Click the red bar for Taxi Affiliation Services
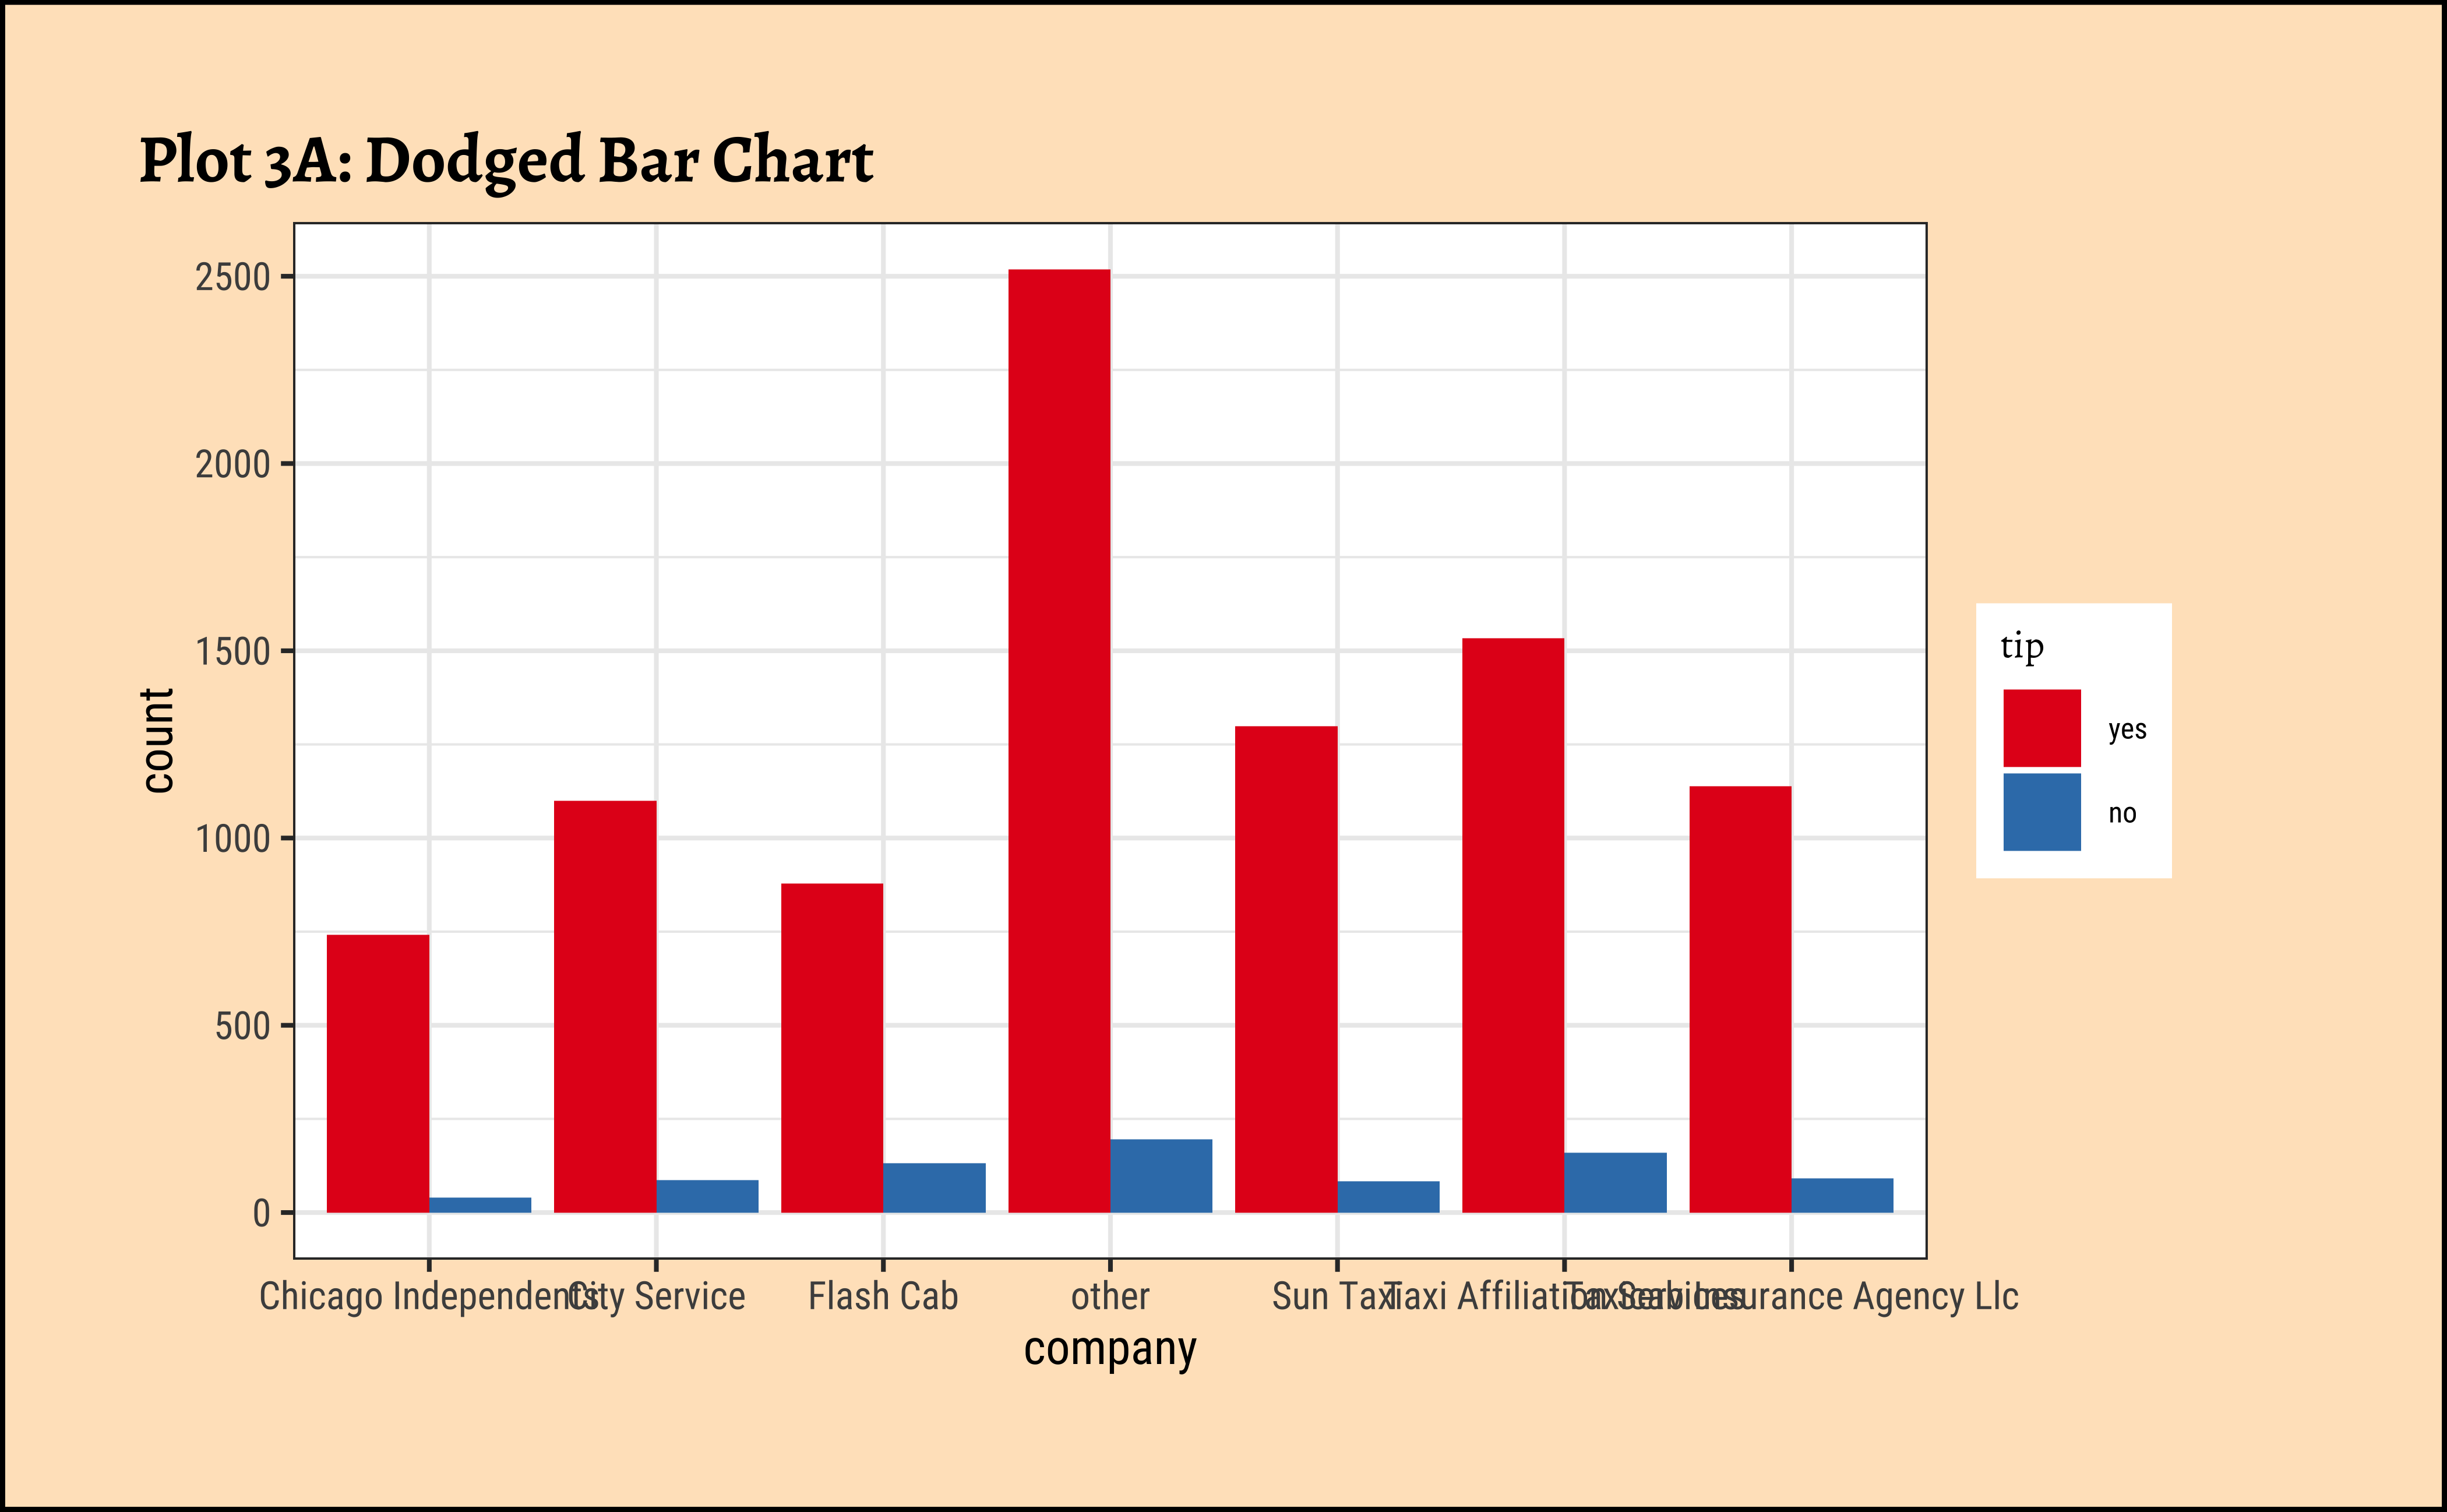The image size is (2447, 1512). pos(1512,925)
